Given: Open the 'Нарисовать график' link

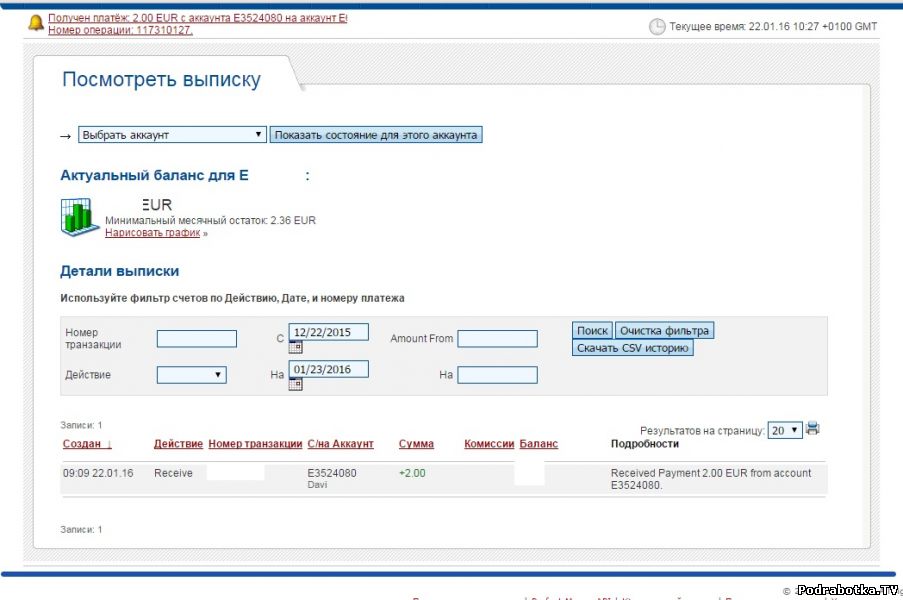Looking at the screenshot, I should pos(153,233).
